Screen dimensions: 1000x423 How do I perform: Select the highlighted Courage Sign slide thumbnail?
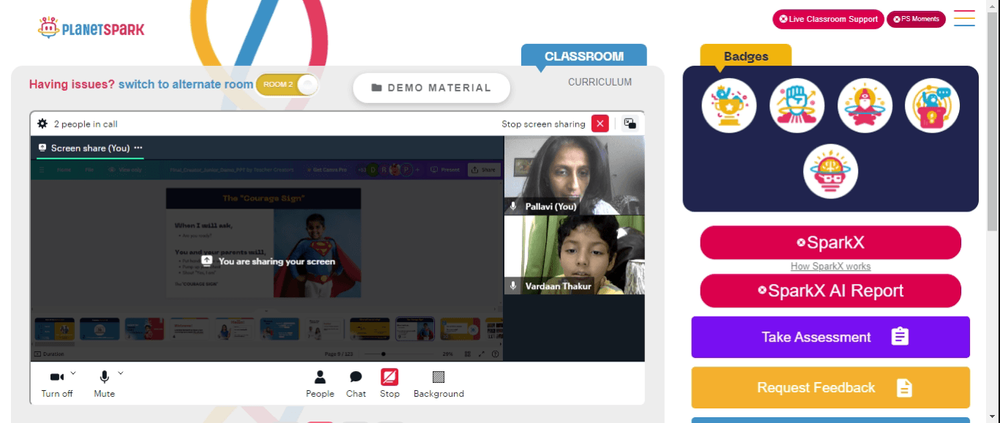click(415, 329)
